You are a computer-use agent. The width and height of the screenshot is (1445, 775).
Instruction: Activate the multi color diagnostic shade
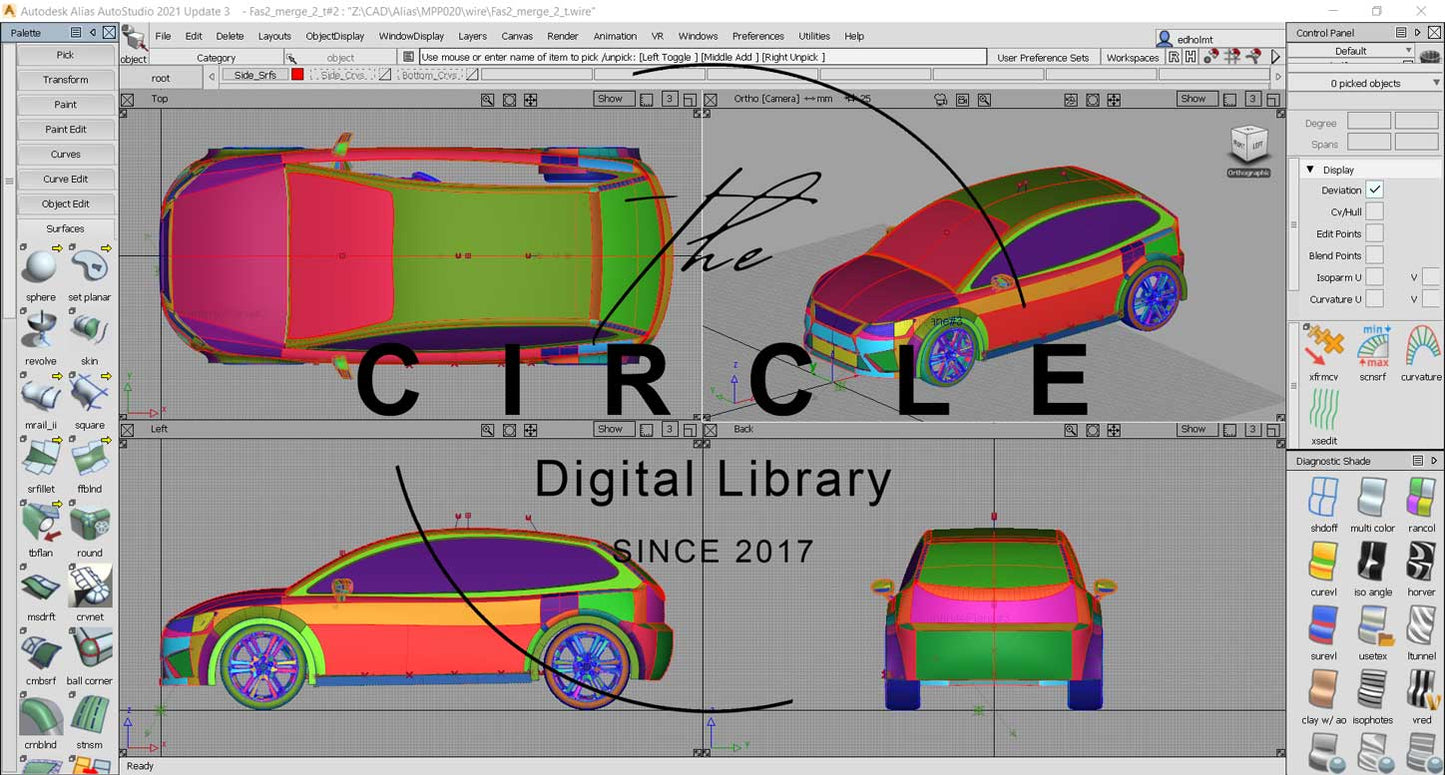(1372, 498)
